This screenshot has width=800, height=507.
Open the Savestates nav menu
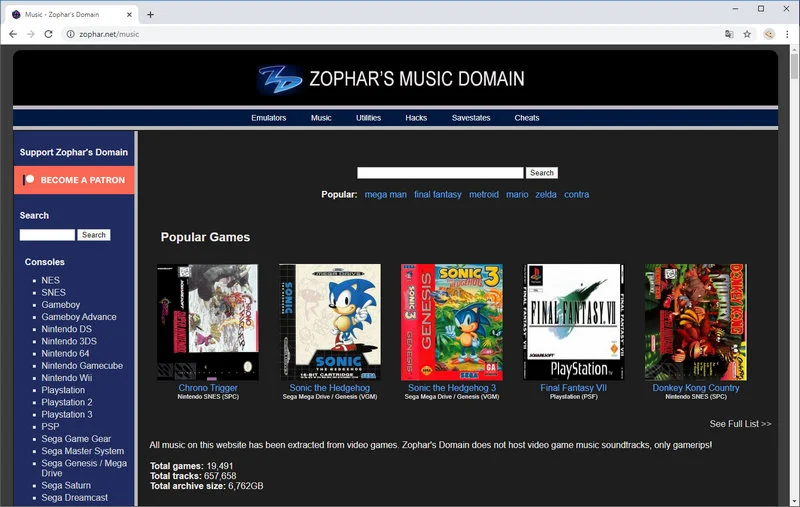(x=470, y=118)
